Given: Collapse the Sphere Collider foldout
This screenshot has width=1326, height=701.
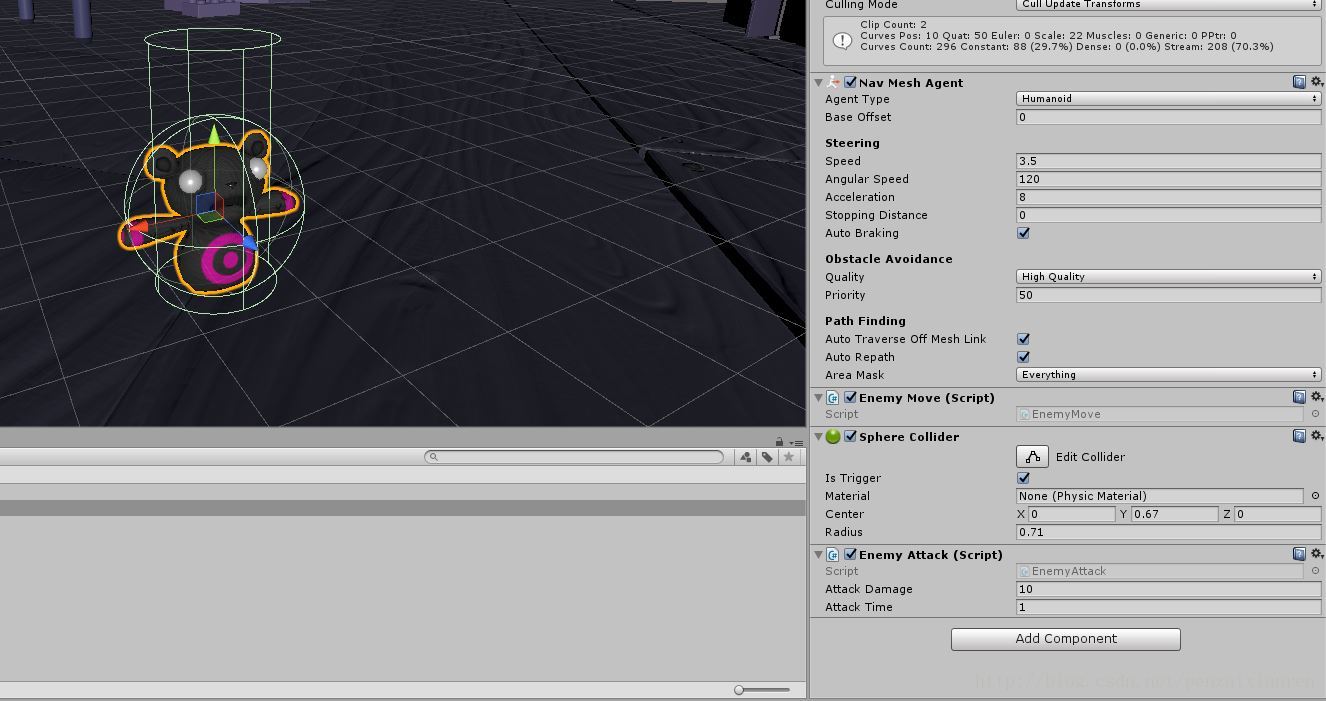Looking at the screenshot, I should (x=818, y=436).
